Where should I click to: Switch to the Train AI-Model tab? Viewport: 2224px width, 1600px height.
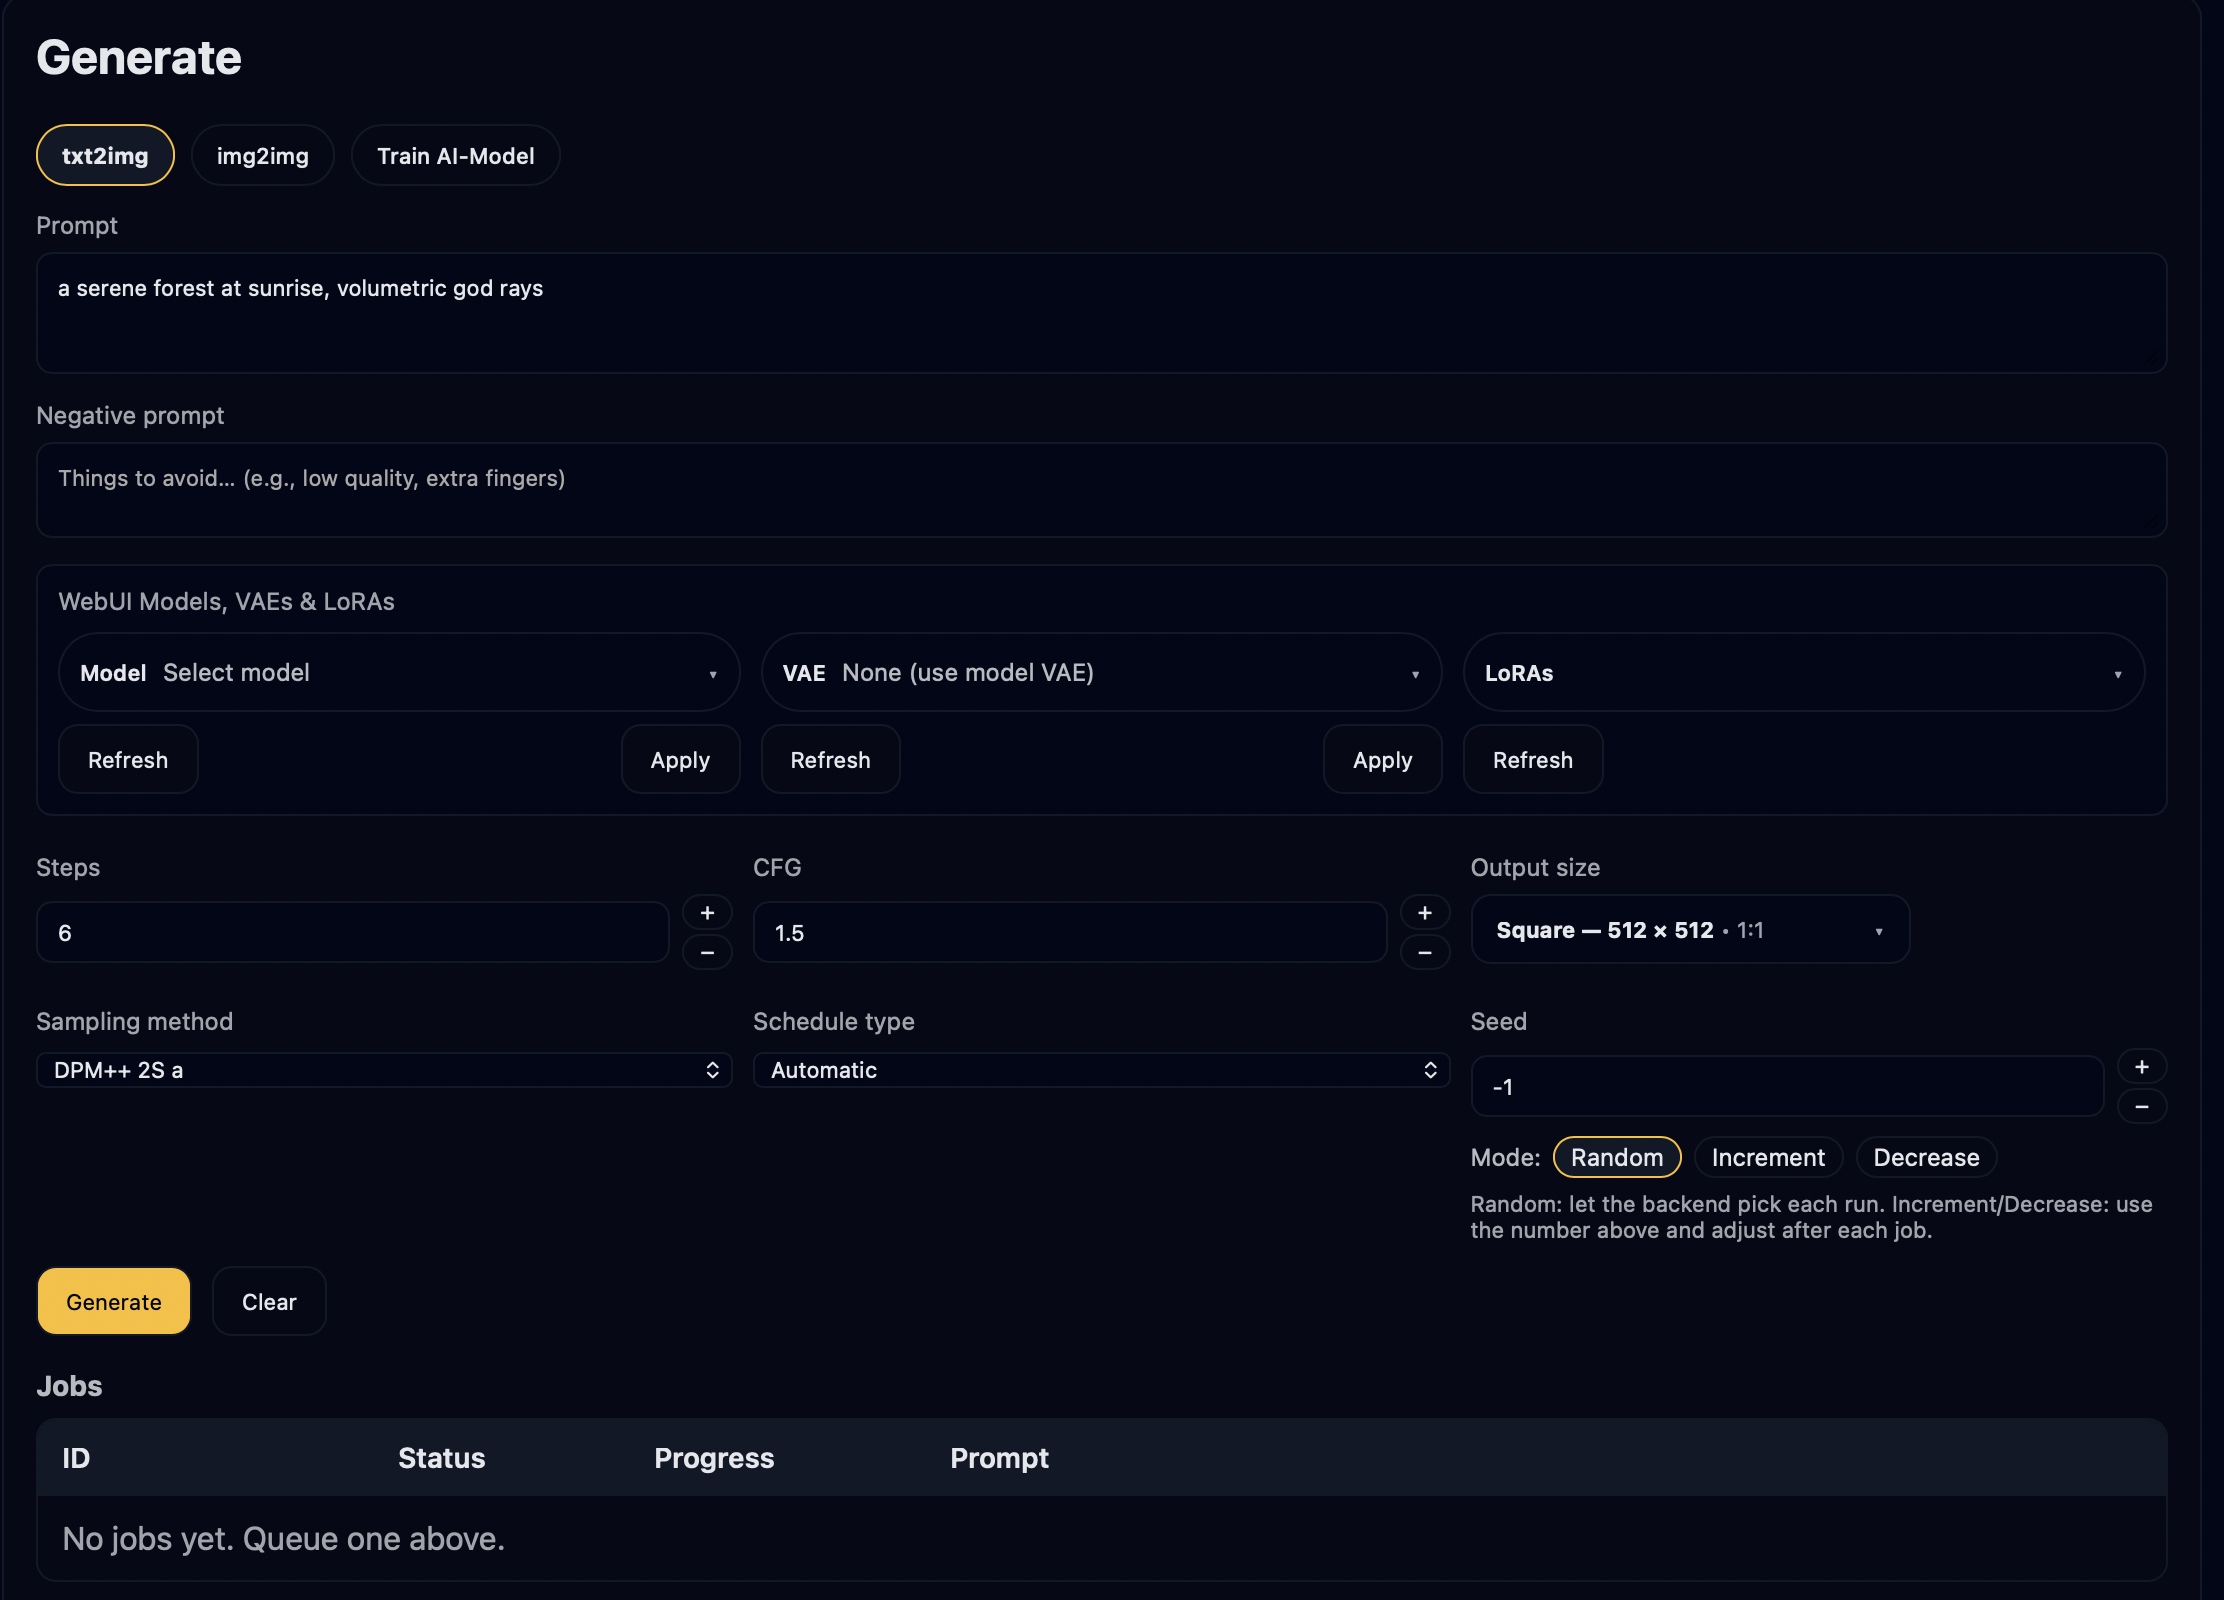455,155
